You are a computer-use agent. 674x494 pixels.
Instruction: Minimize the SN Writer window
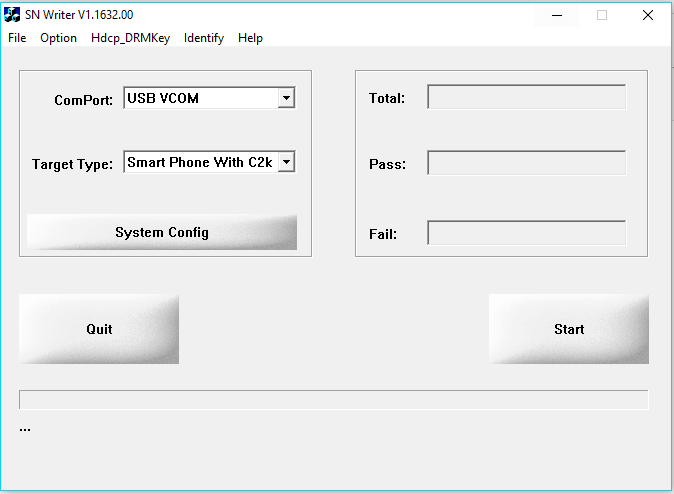[556, 15]
